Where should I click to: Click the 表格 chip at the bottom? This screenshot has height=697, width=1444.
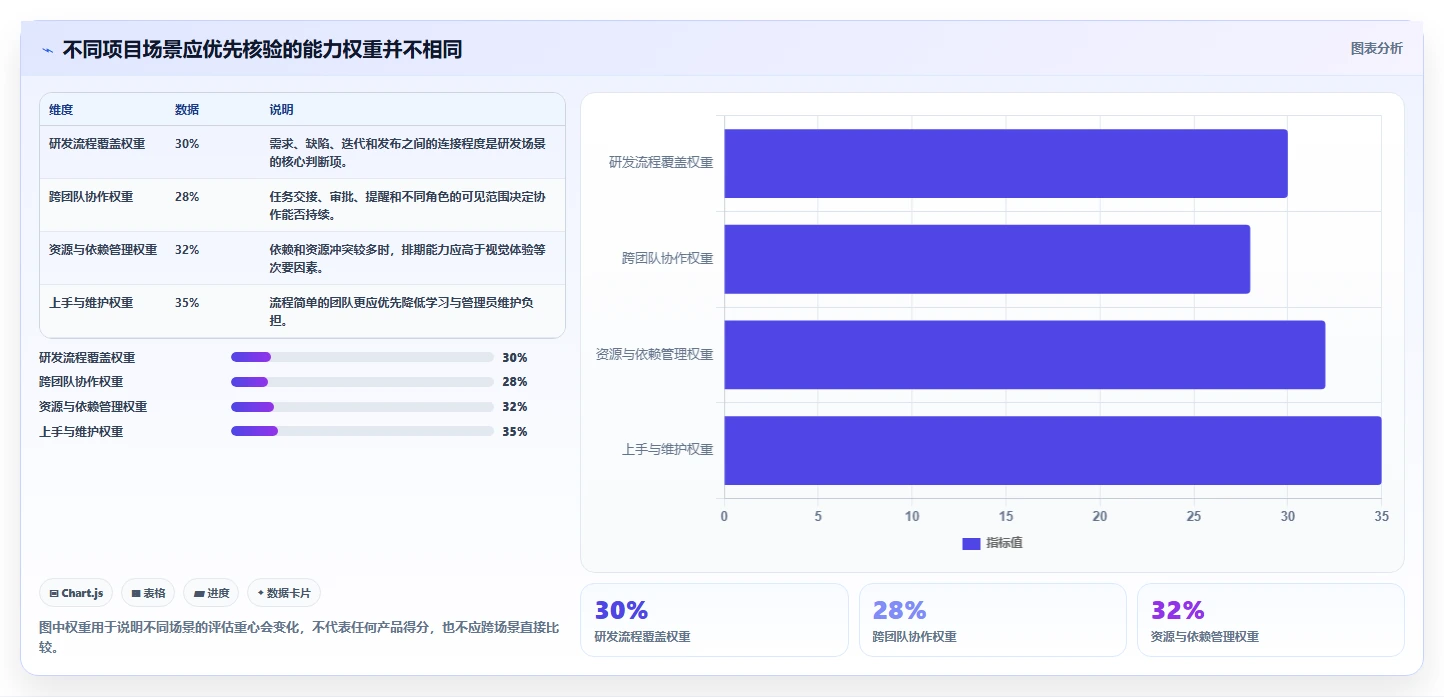pos(148,593)
